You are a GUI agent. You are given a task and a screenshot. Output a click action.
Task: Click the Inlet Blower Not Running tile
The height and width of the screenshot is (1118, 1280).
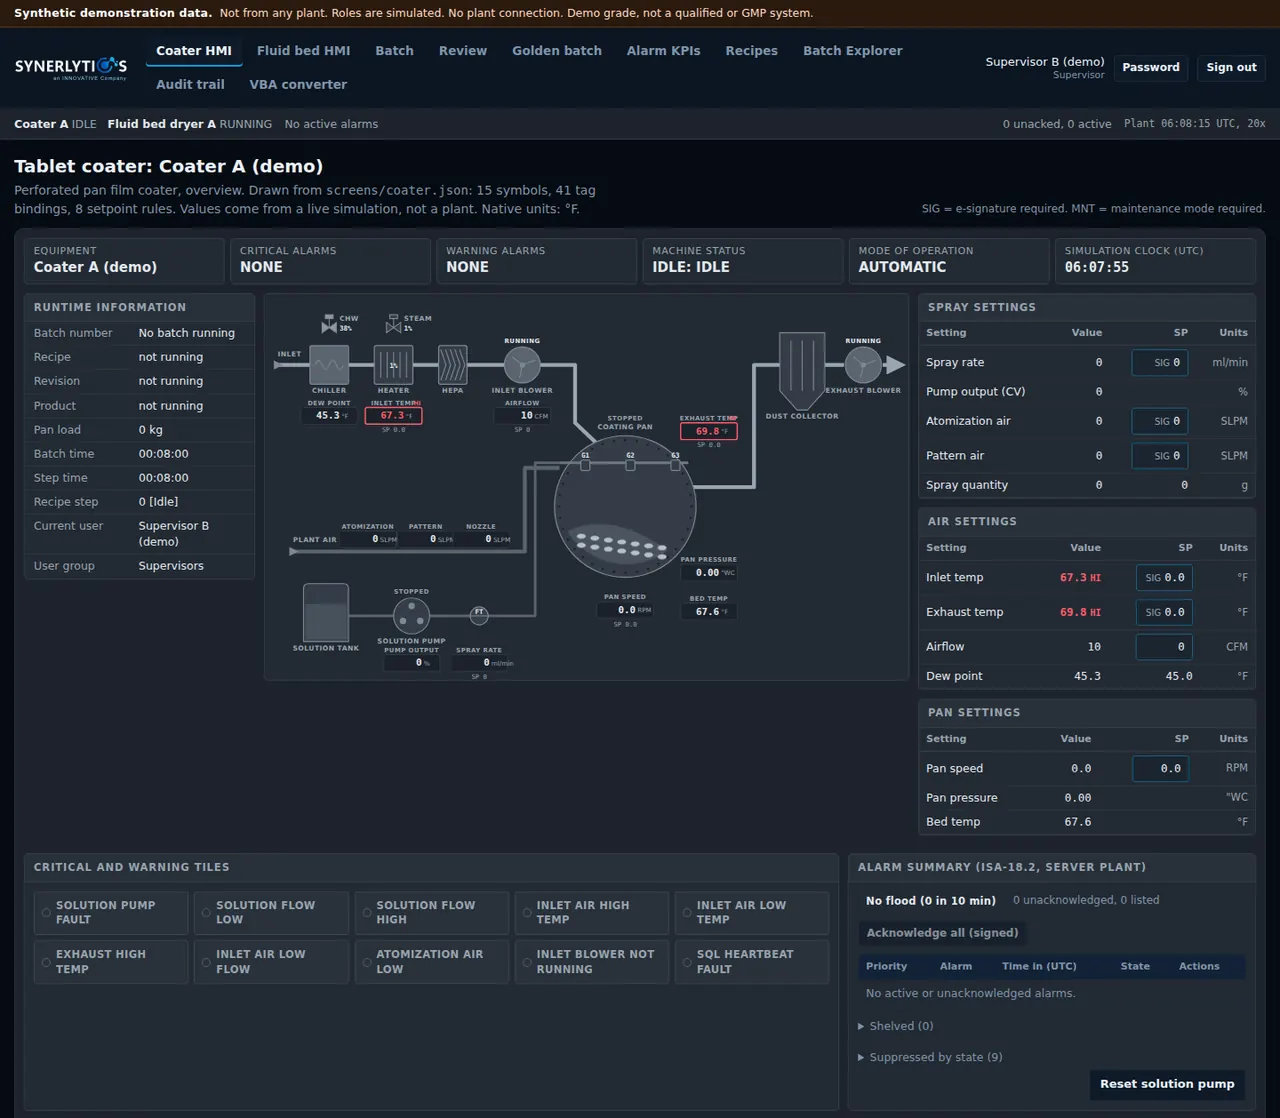click(592, 962)
